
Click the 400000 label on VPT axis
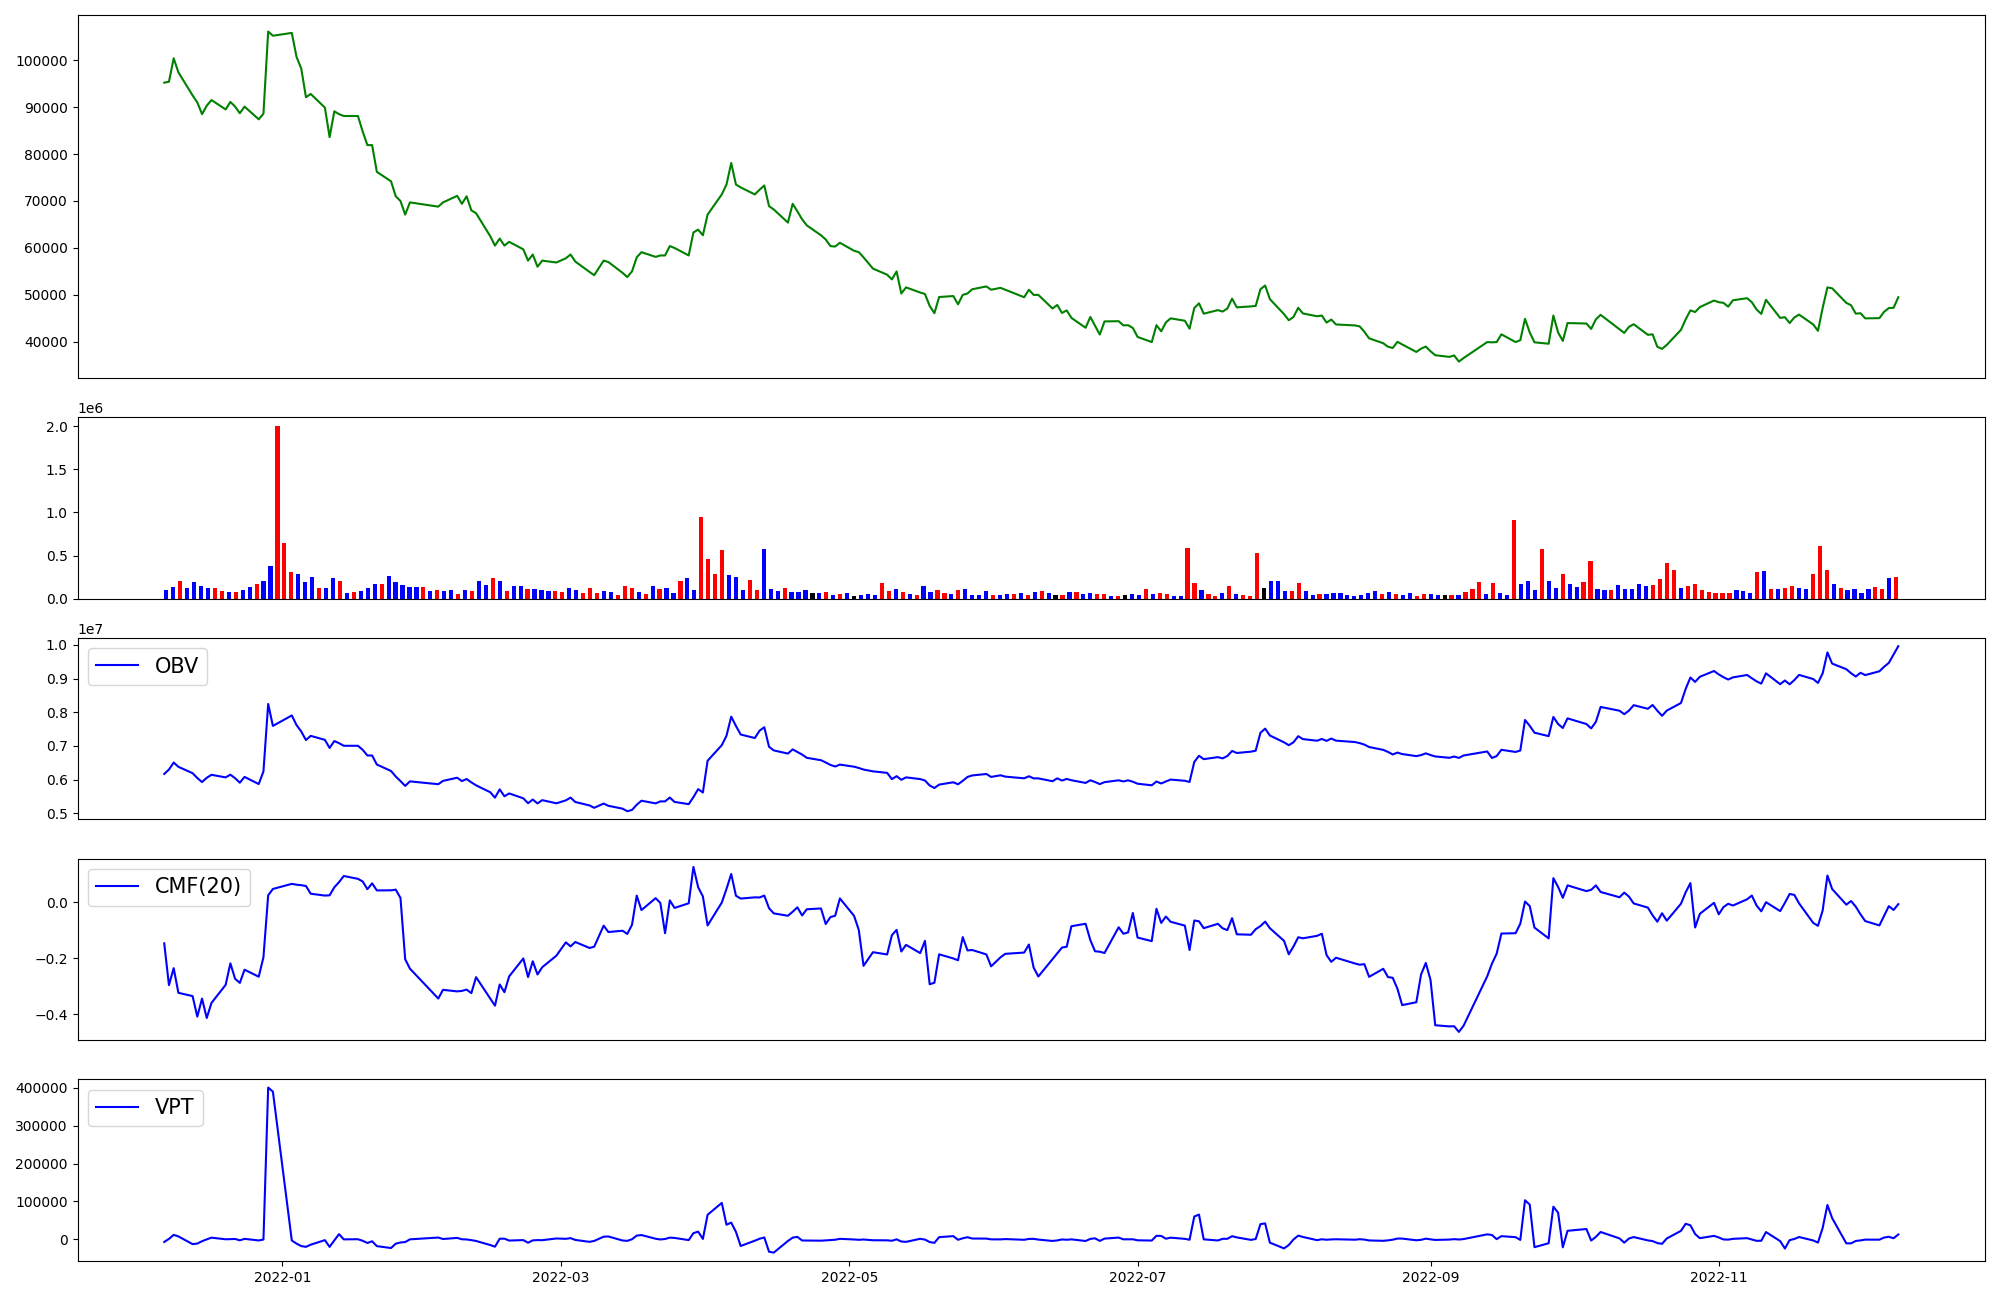point(42,1088)
